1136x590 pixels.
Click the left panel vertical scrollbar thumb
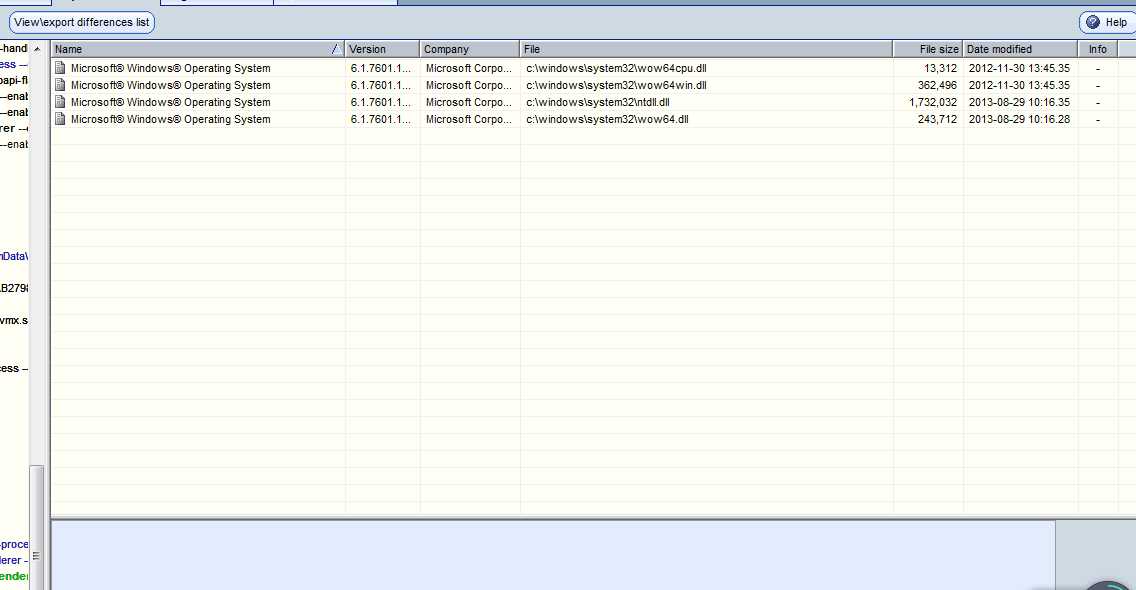coord(37,527)
